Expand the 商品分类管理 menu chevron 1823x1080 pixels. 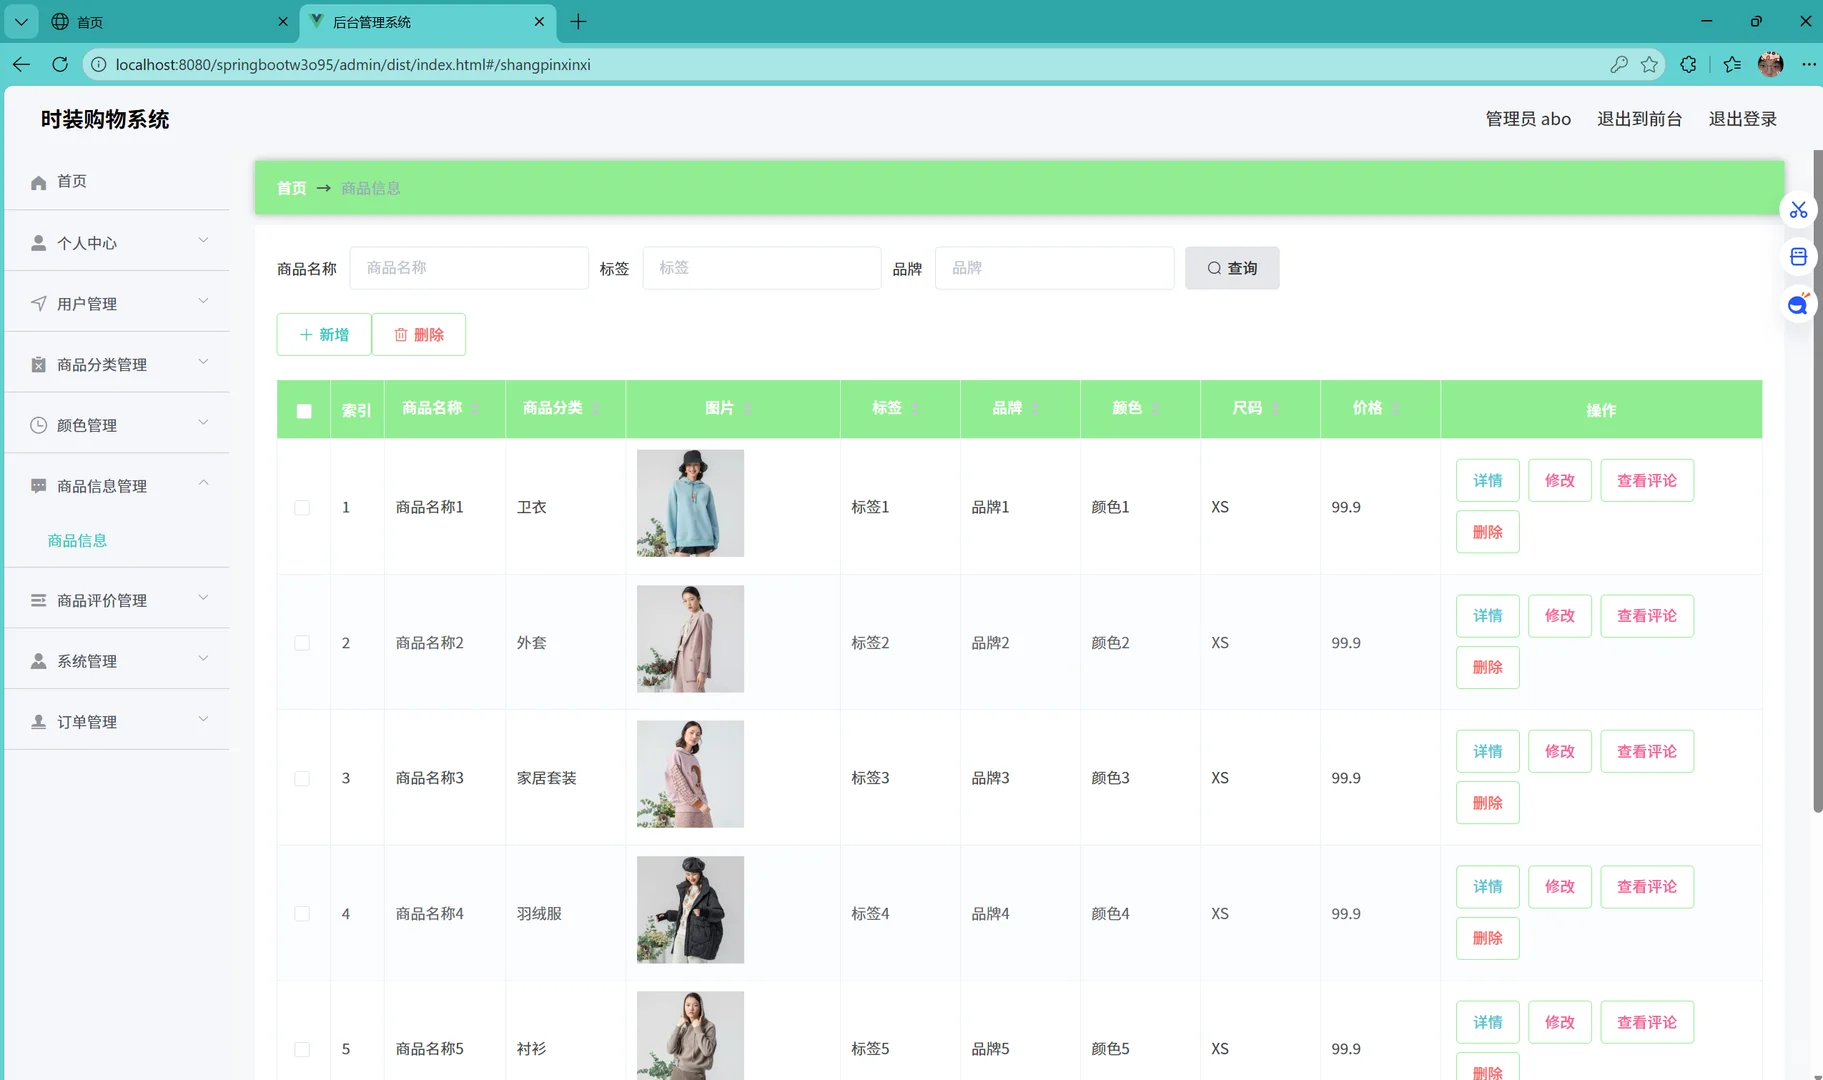[203, 362]
